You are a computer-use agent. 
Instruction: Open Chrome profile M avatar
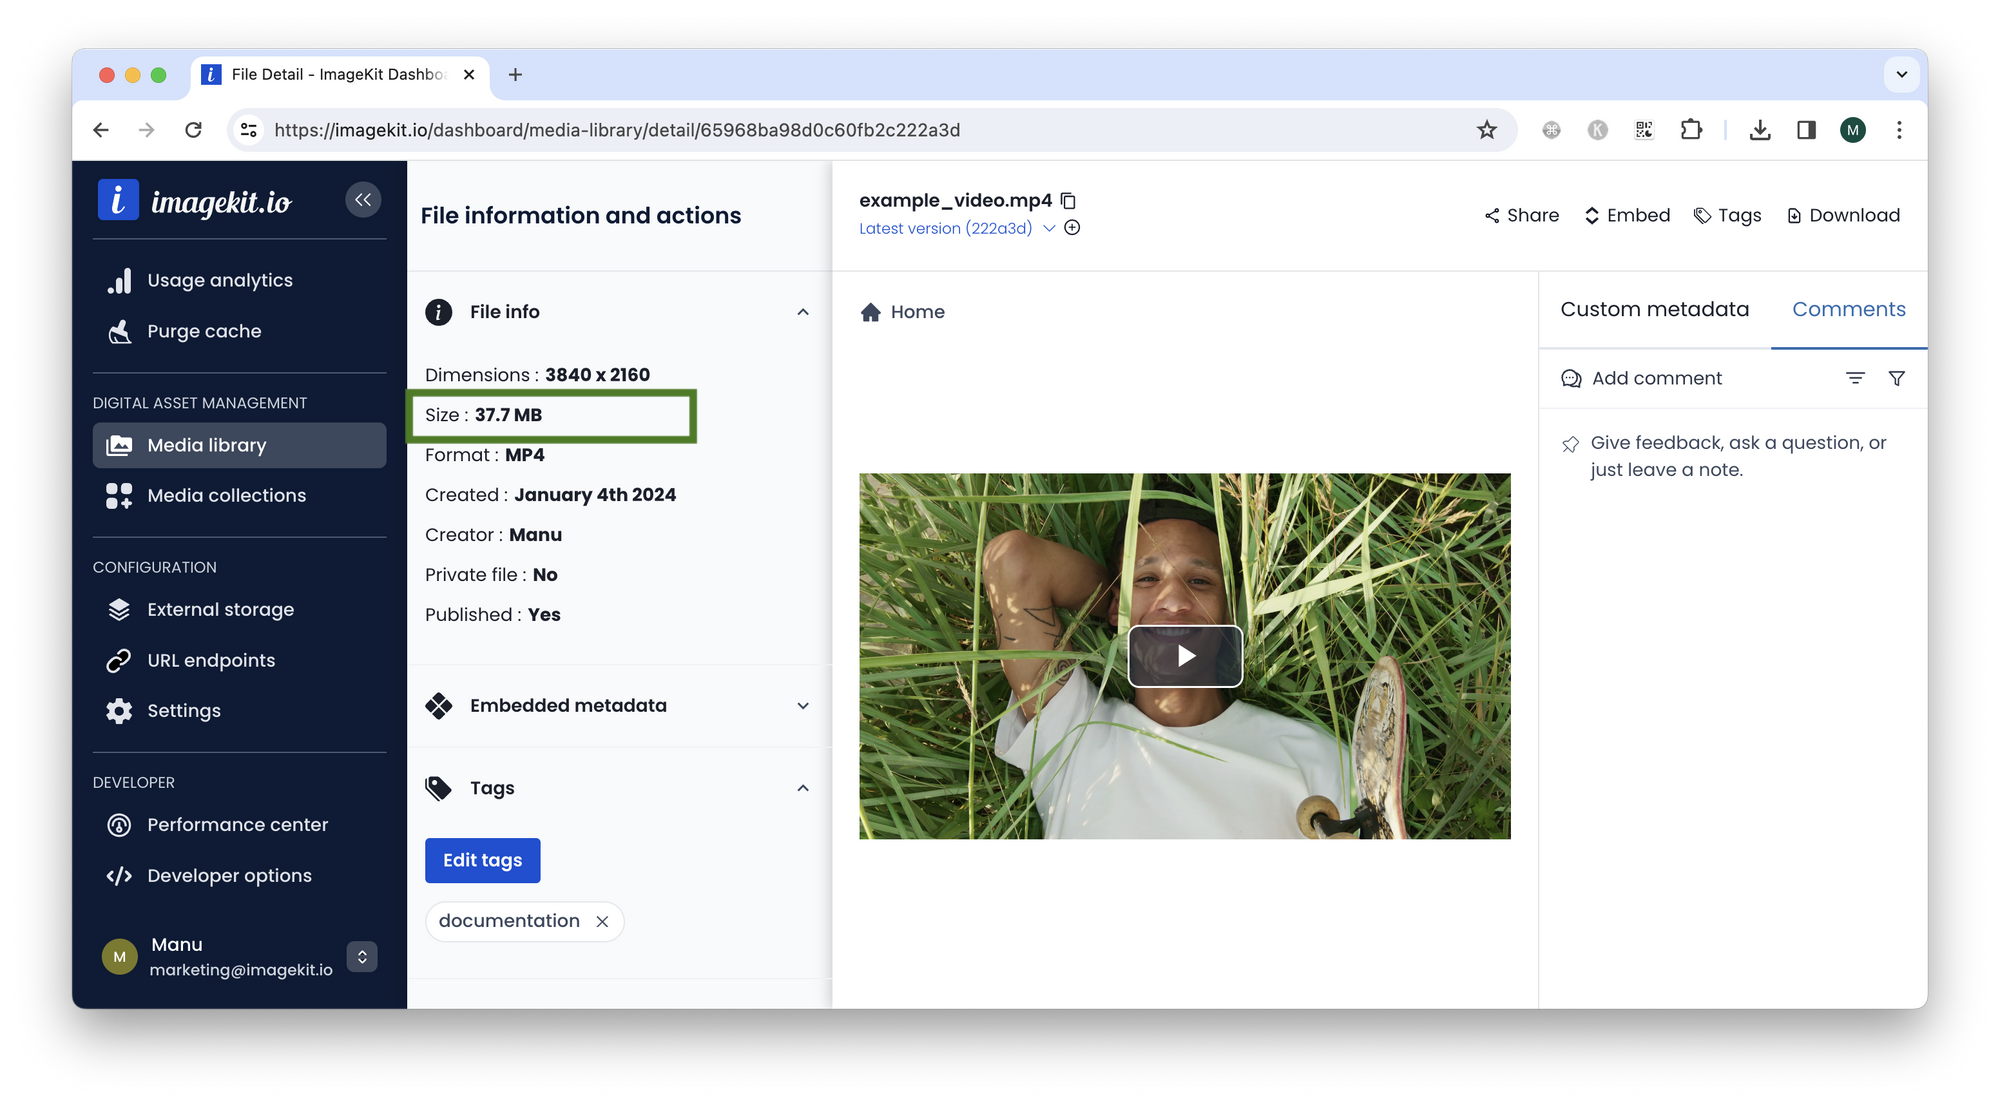coord(1853,130)
